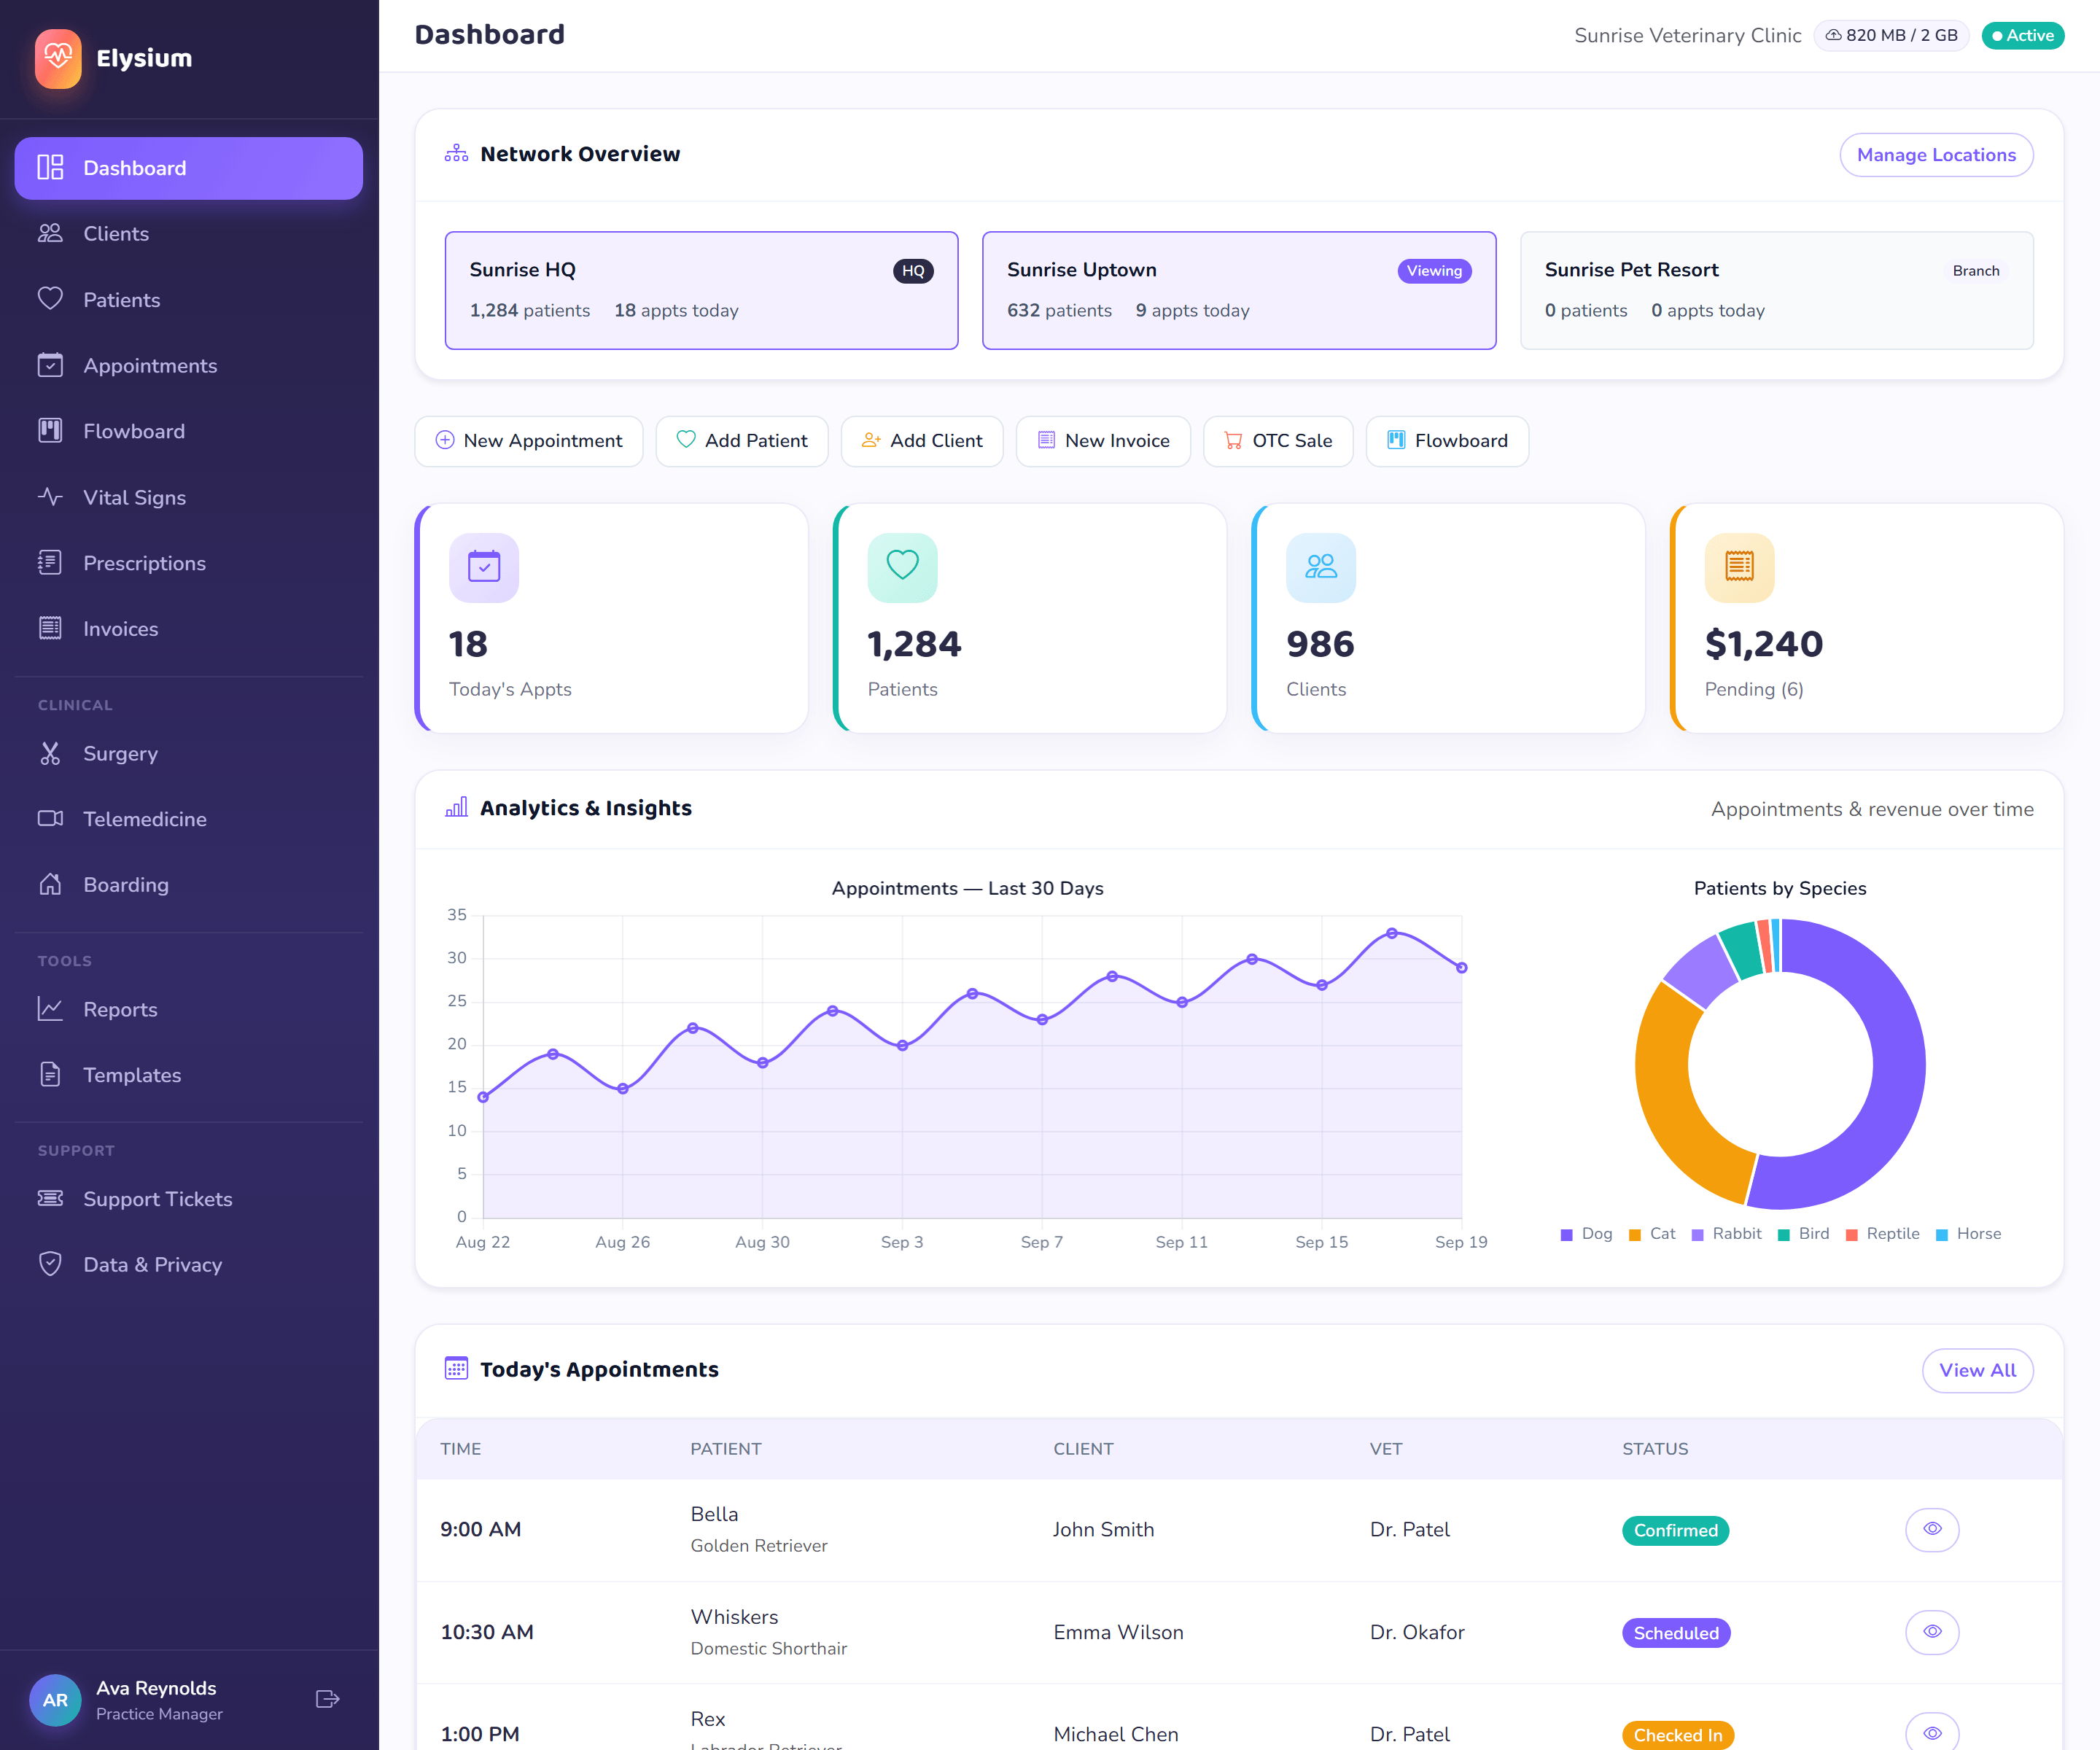Toggle Dog series in species legend

point(1587,1233)
